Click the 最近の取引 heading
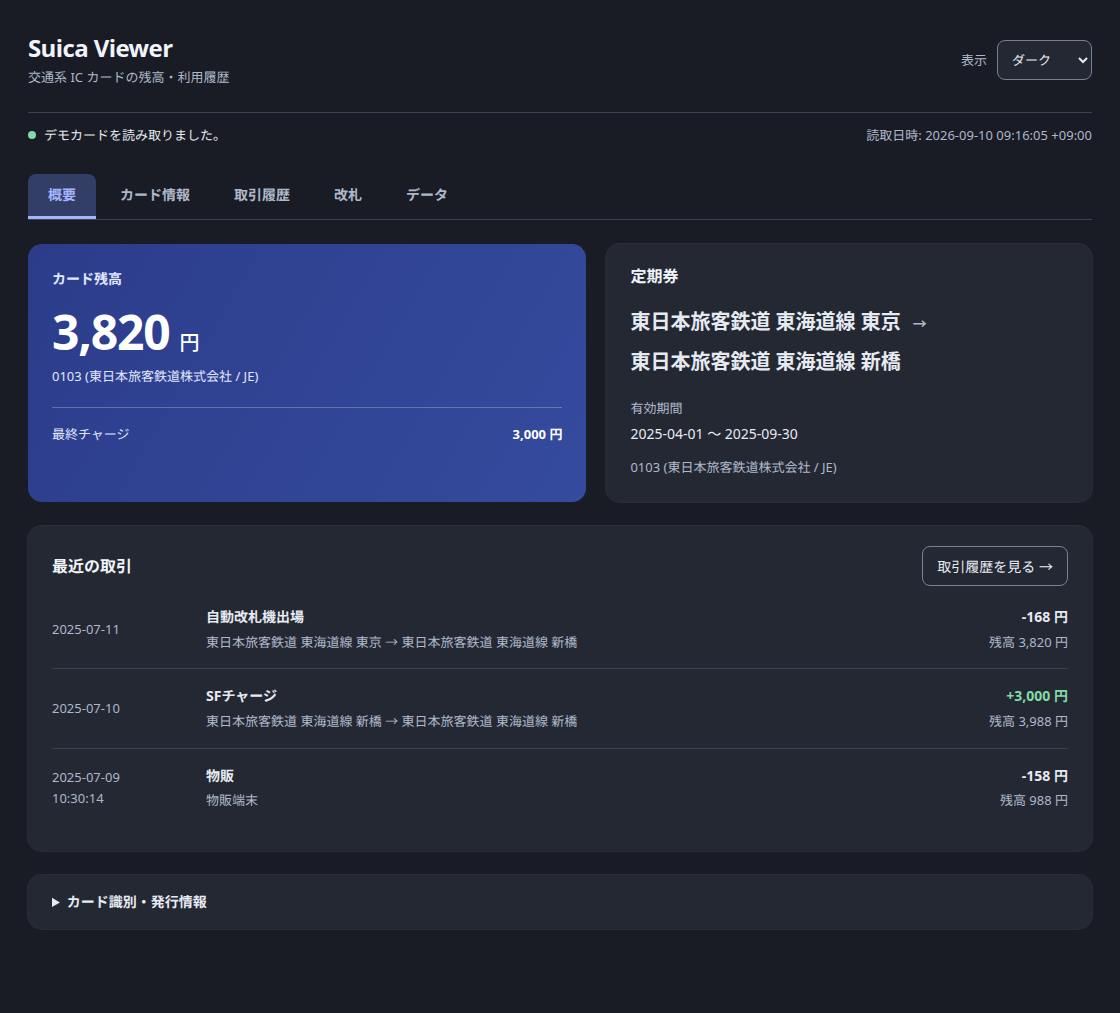 coord(91,567)
